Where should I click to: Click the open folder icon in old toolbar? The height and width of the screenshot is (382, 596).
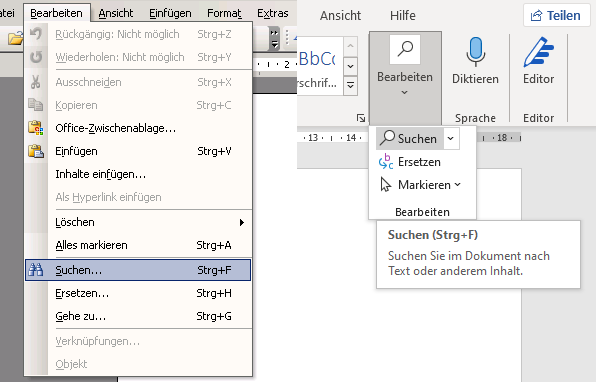[x=15, y=38]
